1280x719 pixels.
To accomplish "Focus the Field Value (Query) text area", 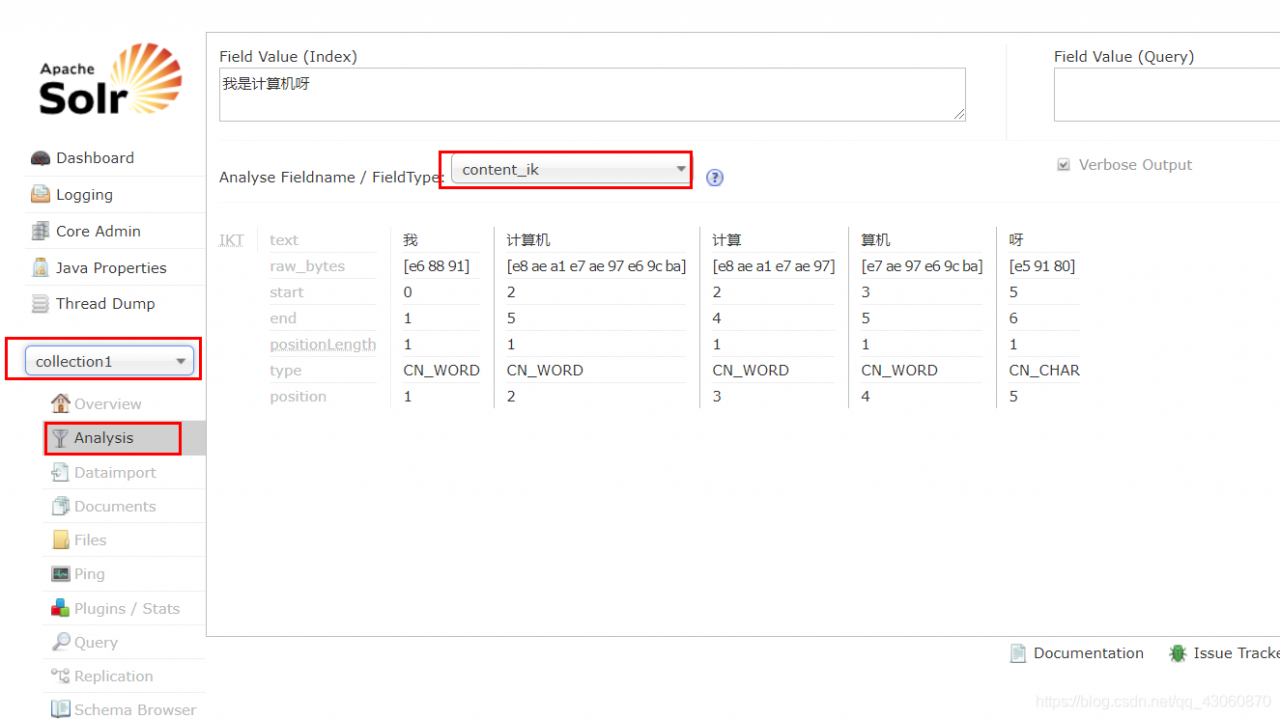I will click(1166, 95).
